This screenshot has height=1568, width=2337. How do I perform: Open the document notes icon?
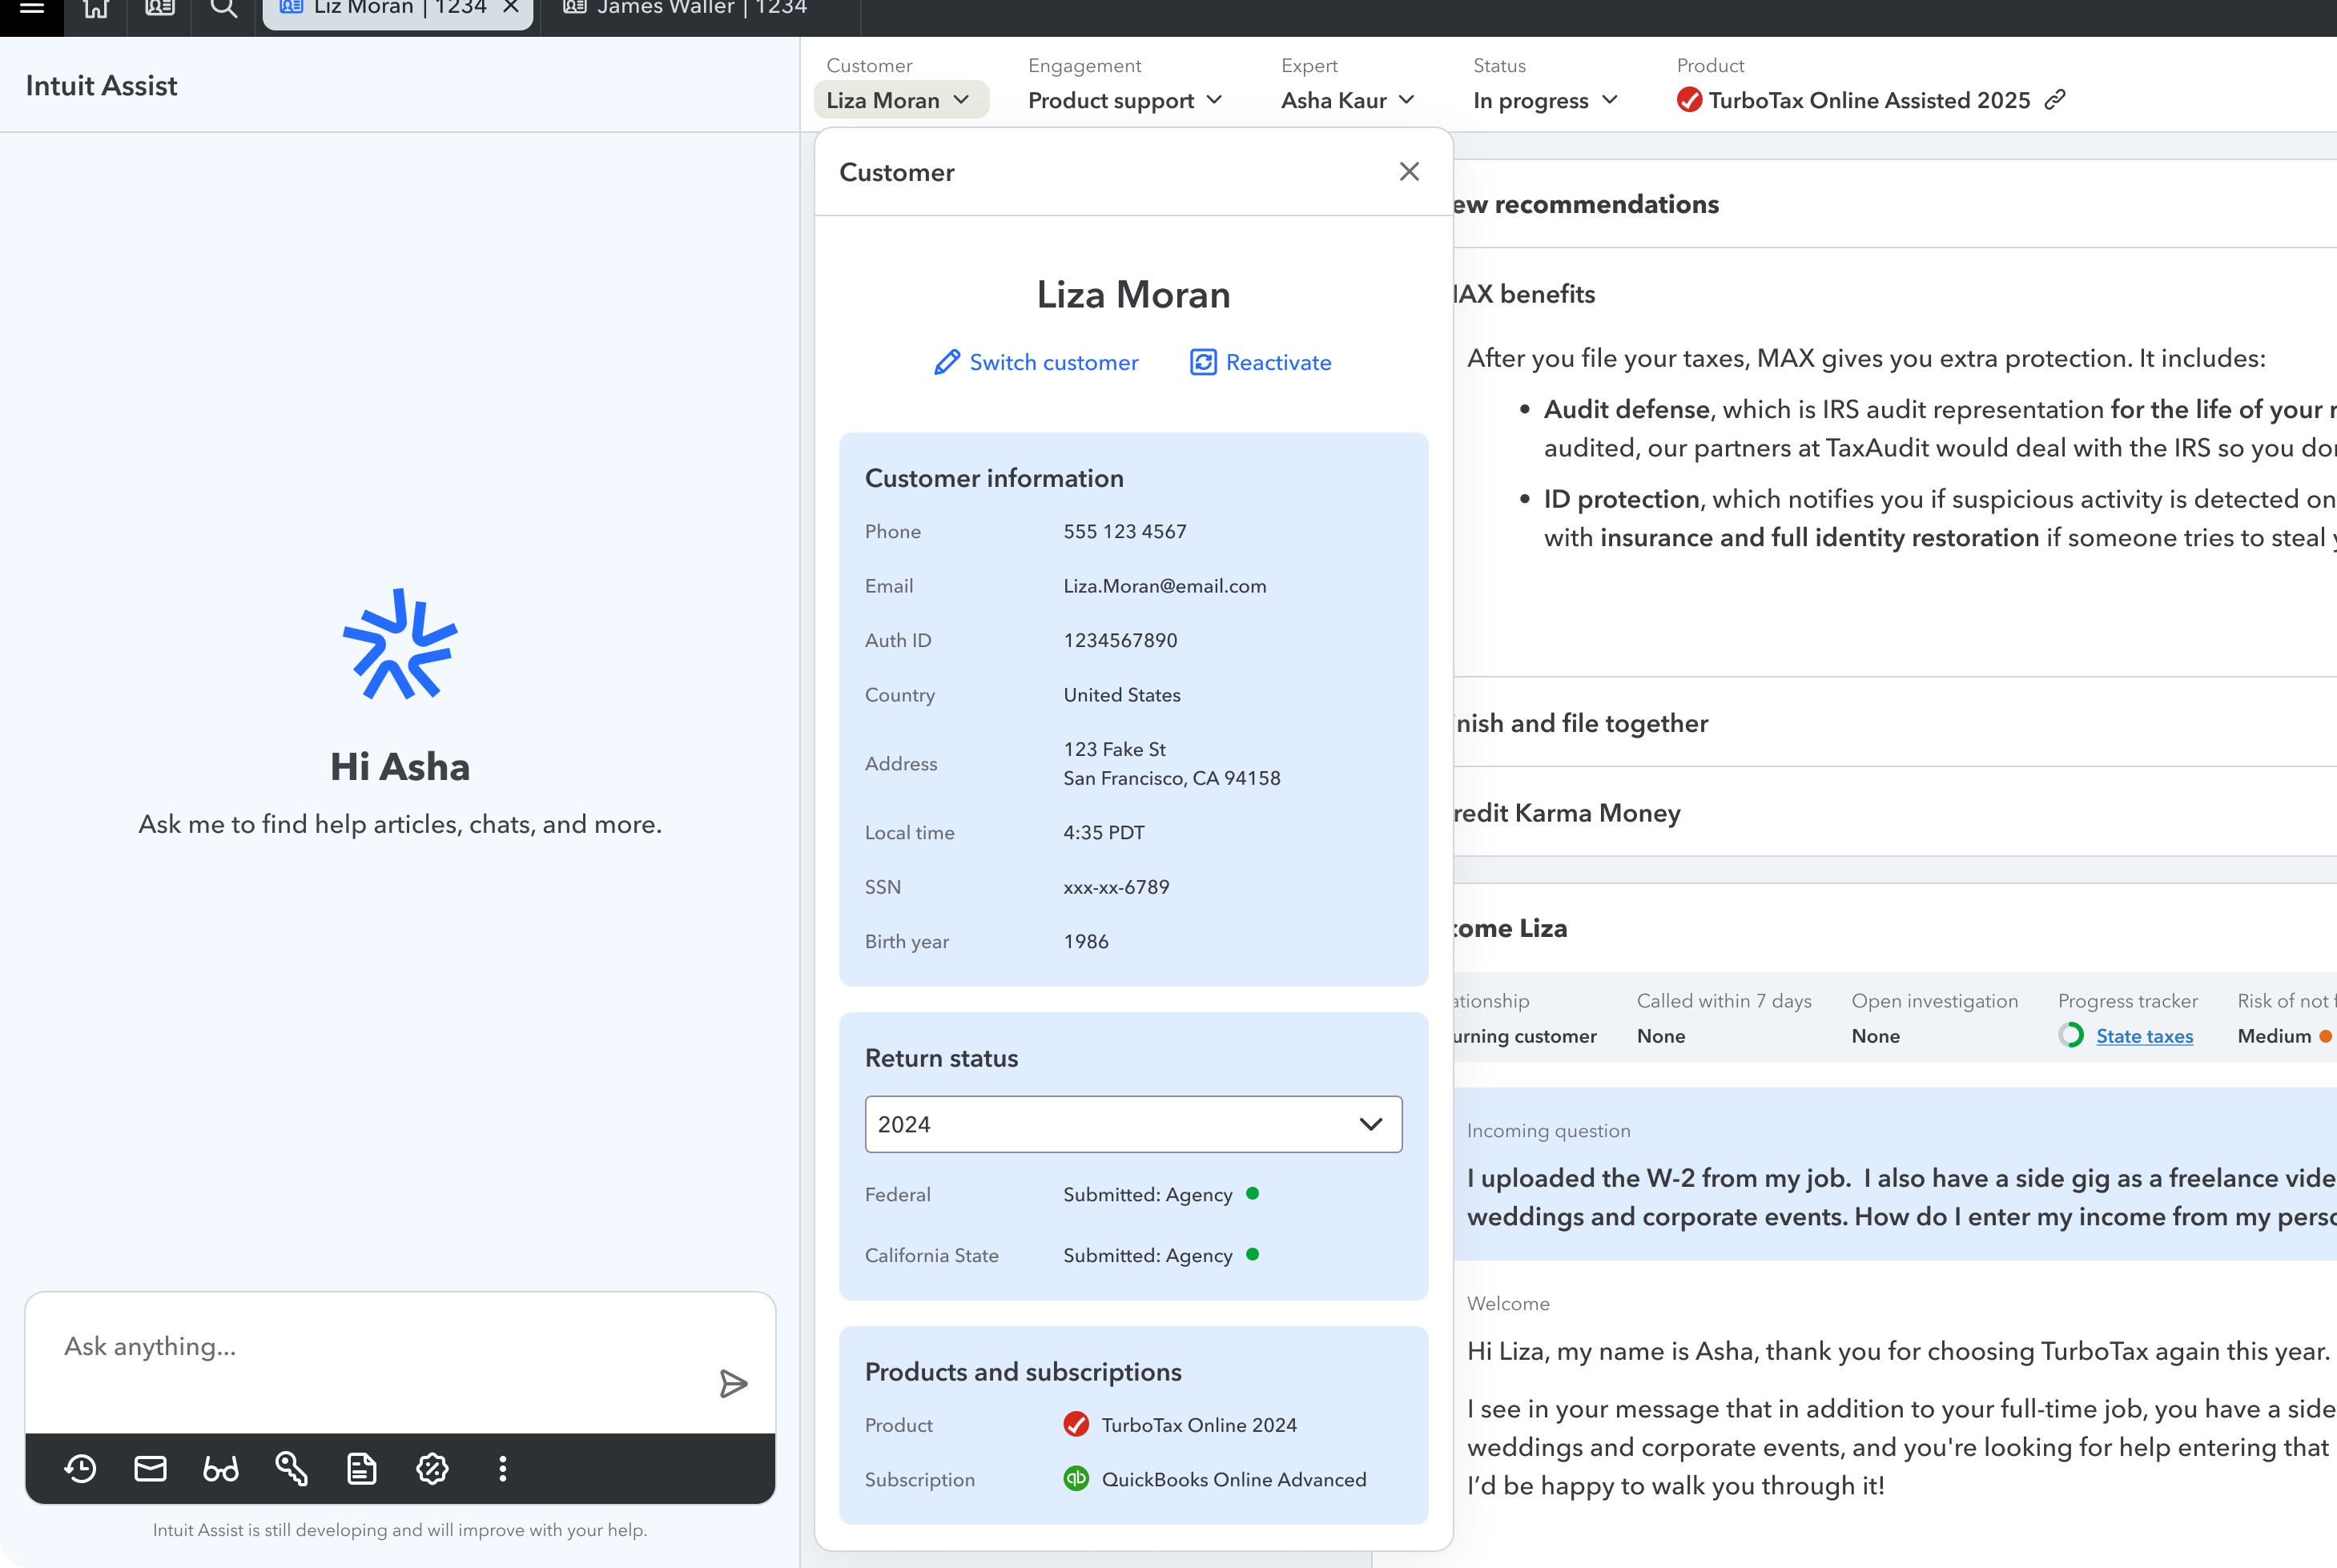(361, 1469)
